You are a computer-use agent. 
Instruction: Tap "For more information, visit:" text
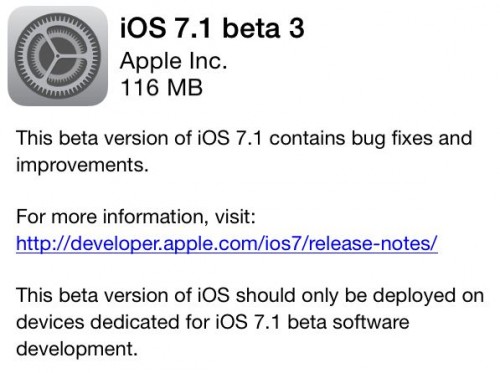pyautogui.click(x=136, y=217)
